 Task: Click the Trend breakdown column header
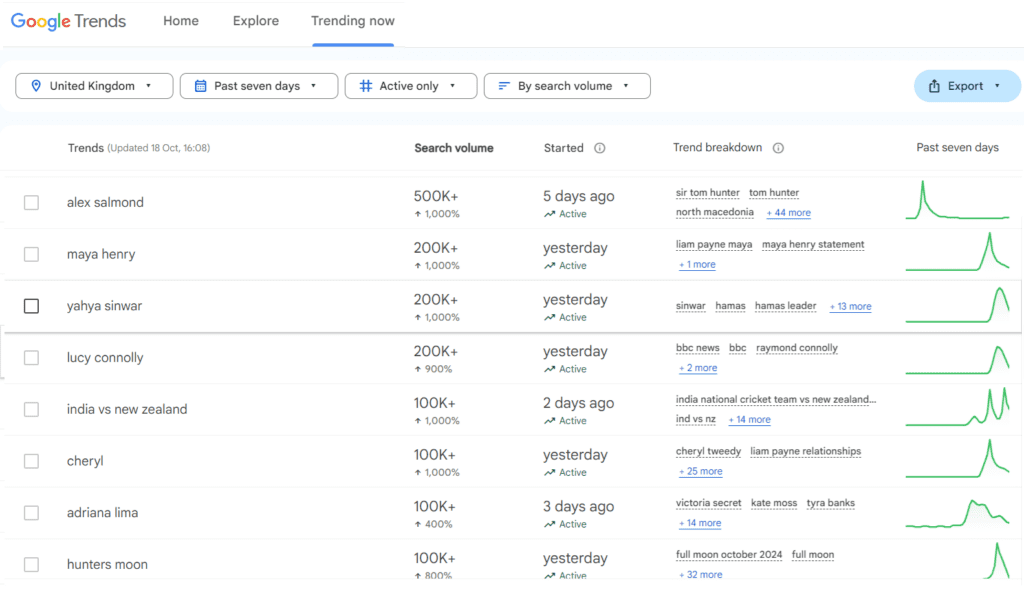tap(717, 148)
